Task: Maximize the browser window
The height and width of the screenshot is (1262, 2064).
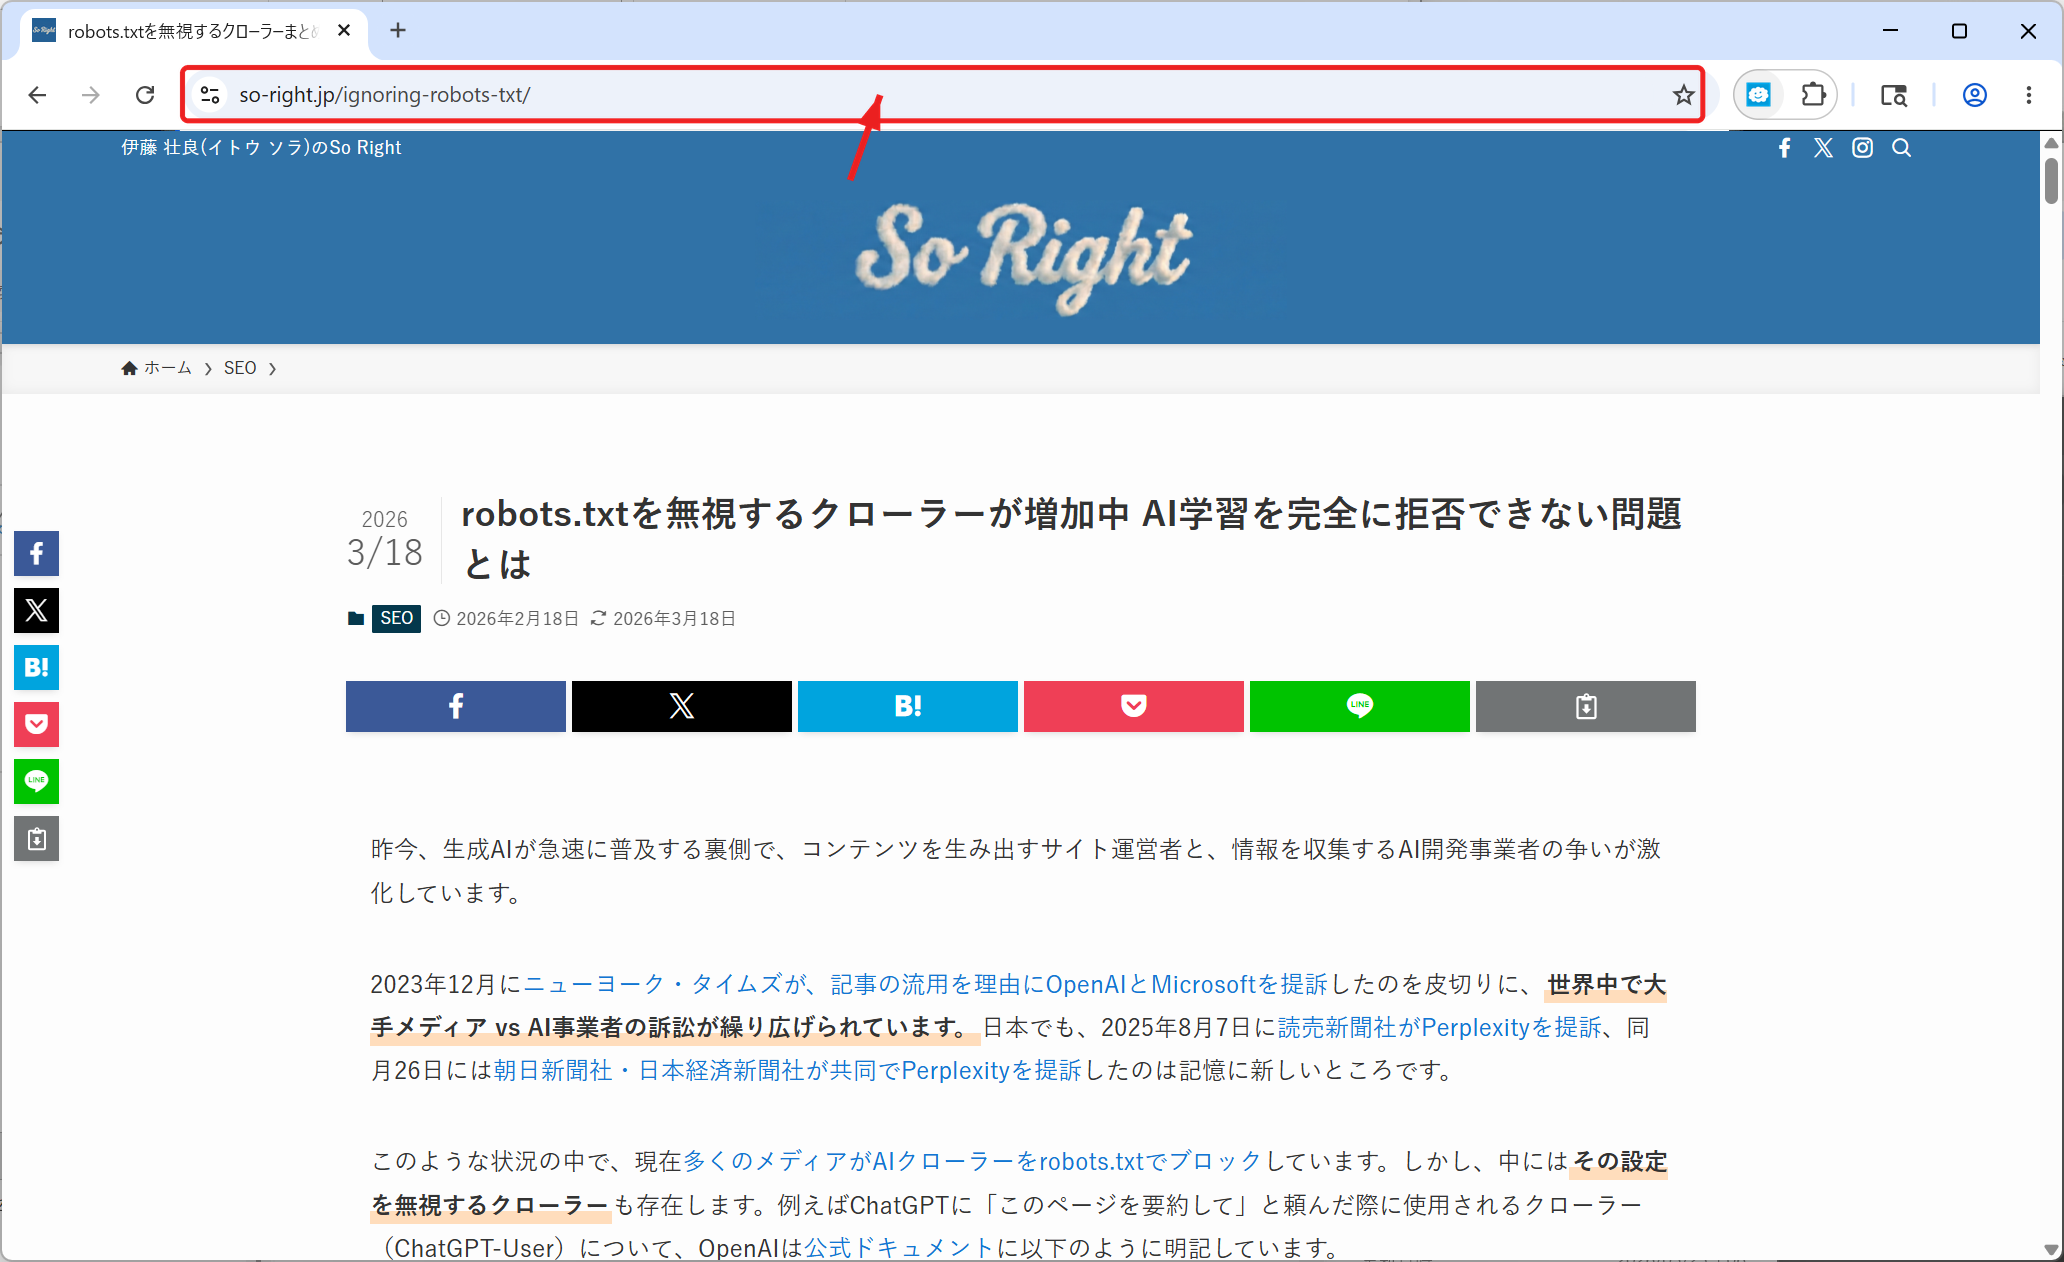Action: click(1959, 31)
